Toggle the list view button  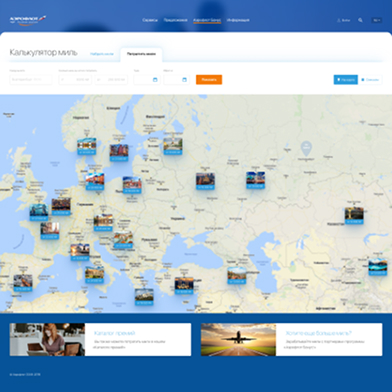coord(370,80)
